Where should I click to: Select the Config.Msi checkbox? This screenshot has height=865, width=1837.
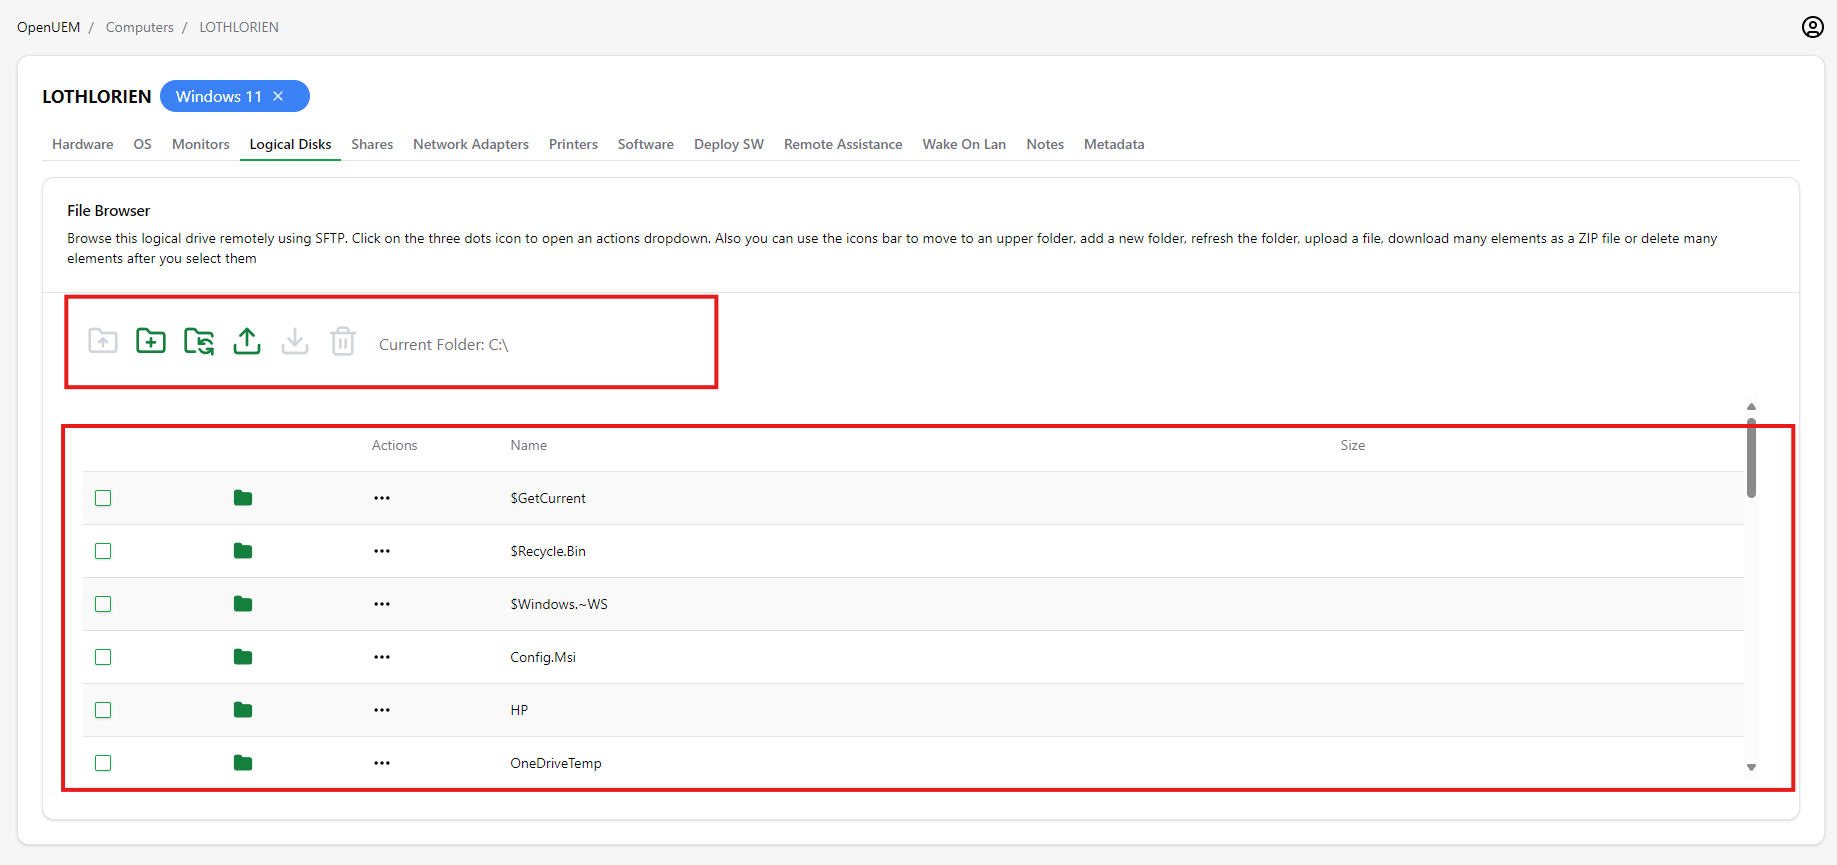103,657
